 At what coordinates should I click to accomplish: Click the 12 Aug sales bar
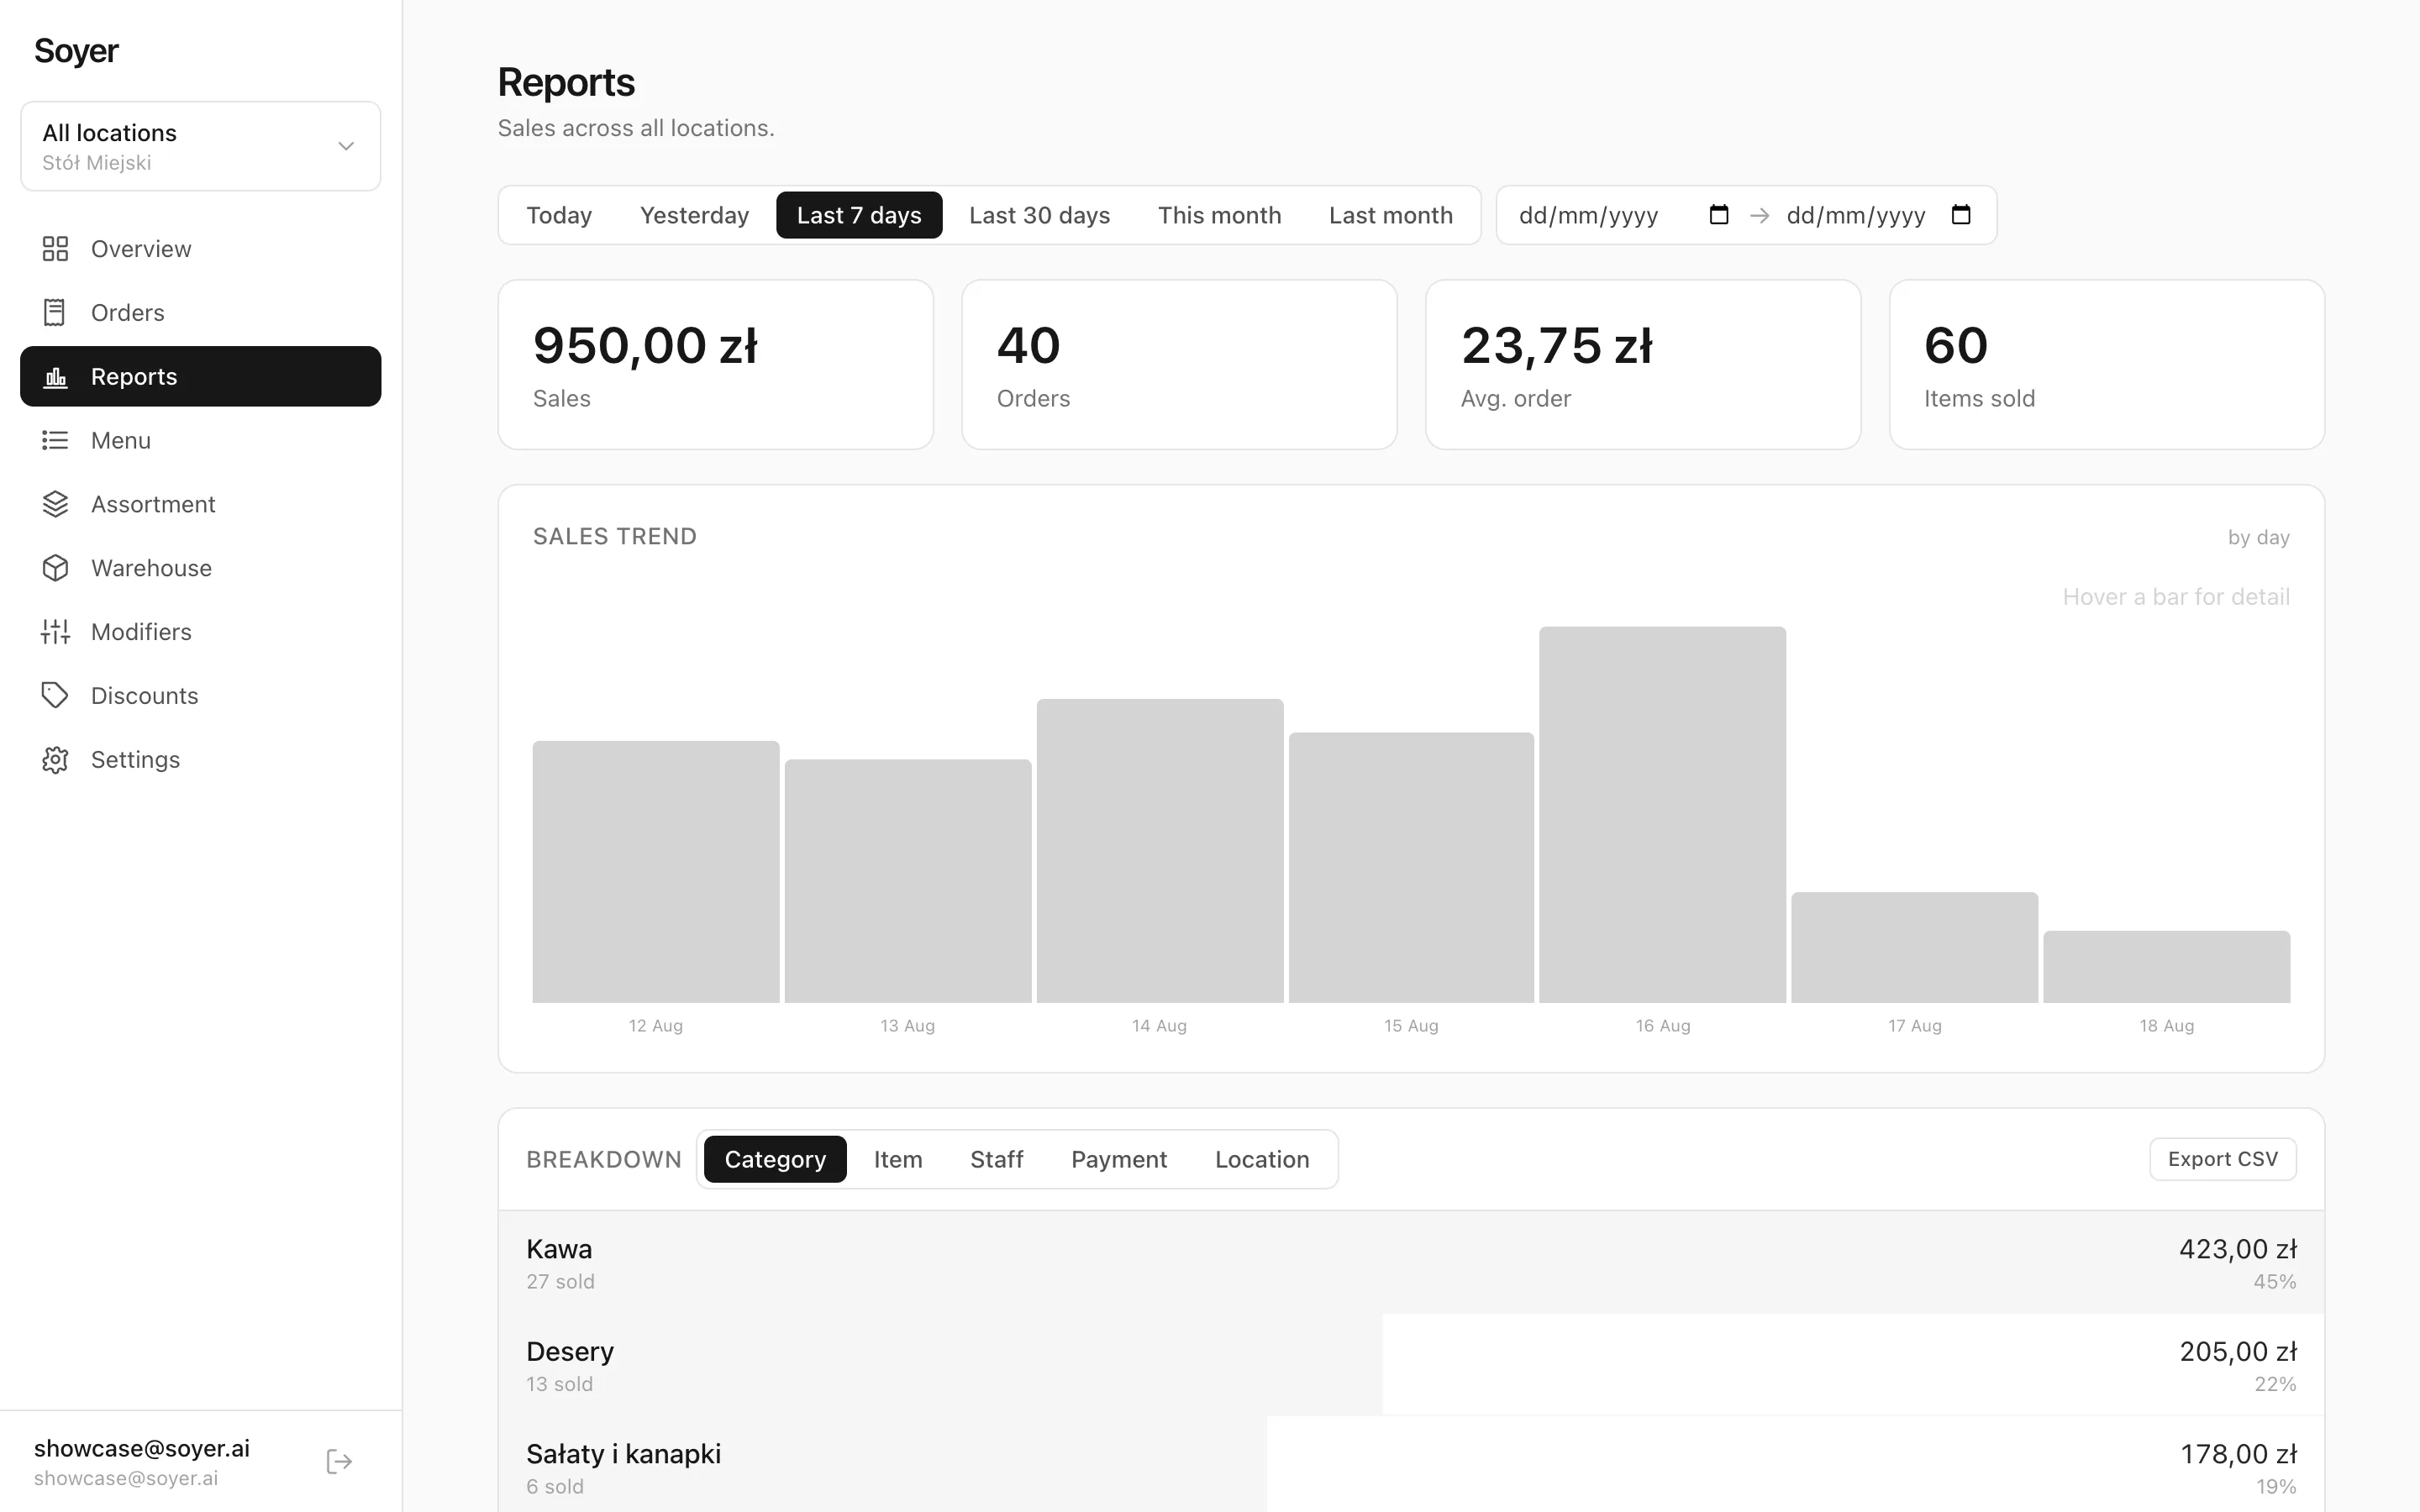click(656, 871)
